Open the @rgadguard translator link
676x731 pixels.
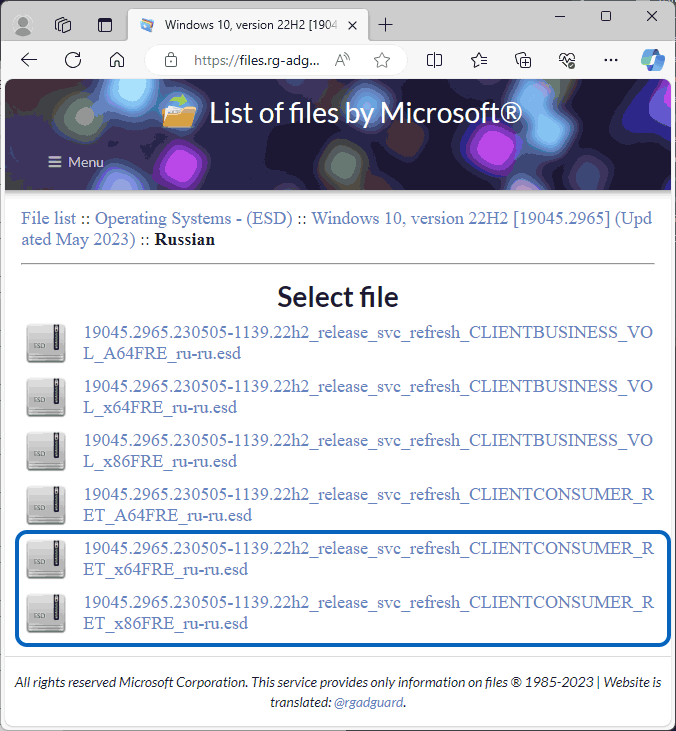click(x=369, y=702)
